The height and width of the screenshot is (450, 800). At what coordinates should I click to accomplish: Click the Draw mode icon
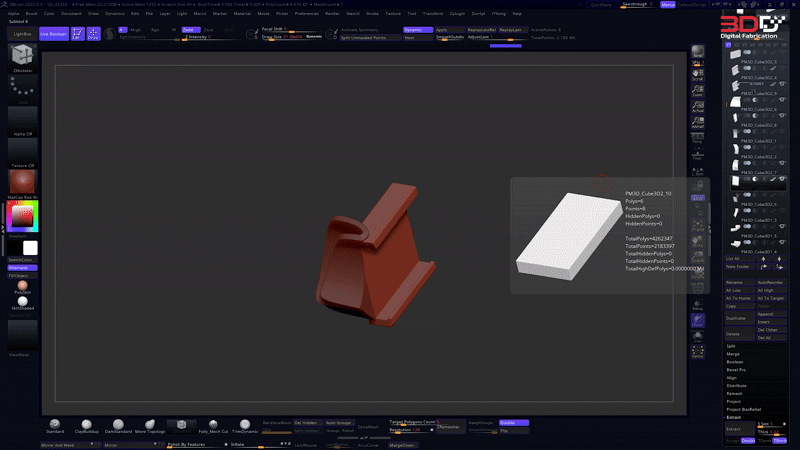point(93,34)
